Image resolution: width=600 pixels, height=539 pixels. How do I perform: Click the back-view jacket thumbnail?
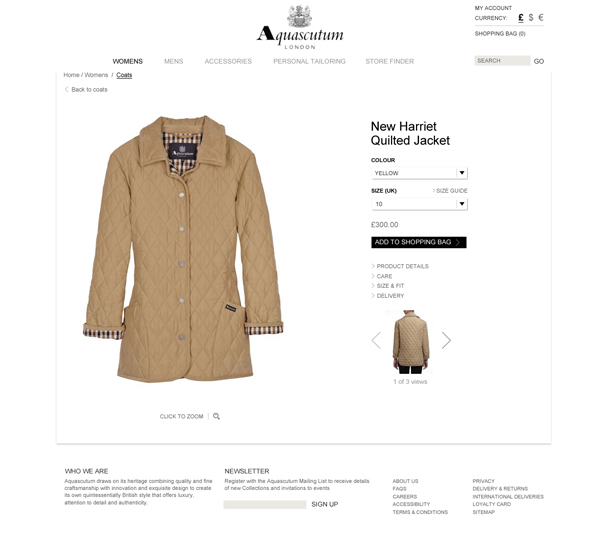coord(411,342)
